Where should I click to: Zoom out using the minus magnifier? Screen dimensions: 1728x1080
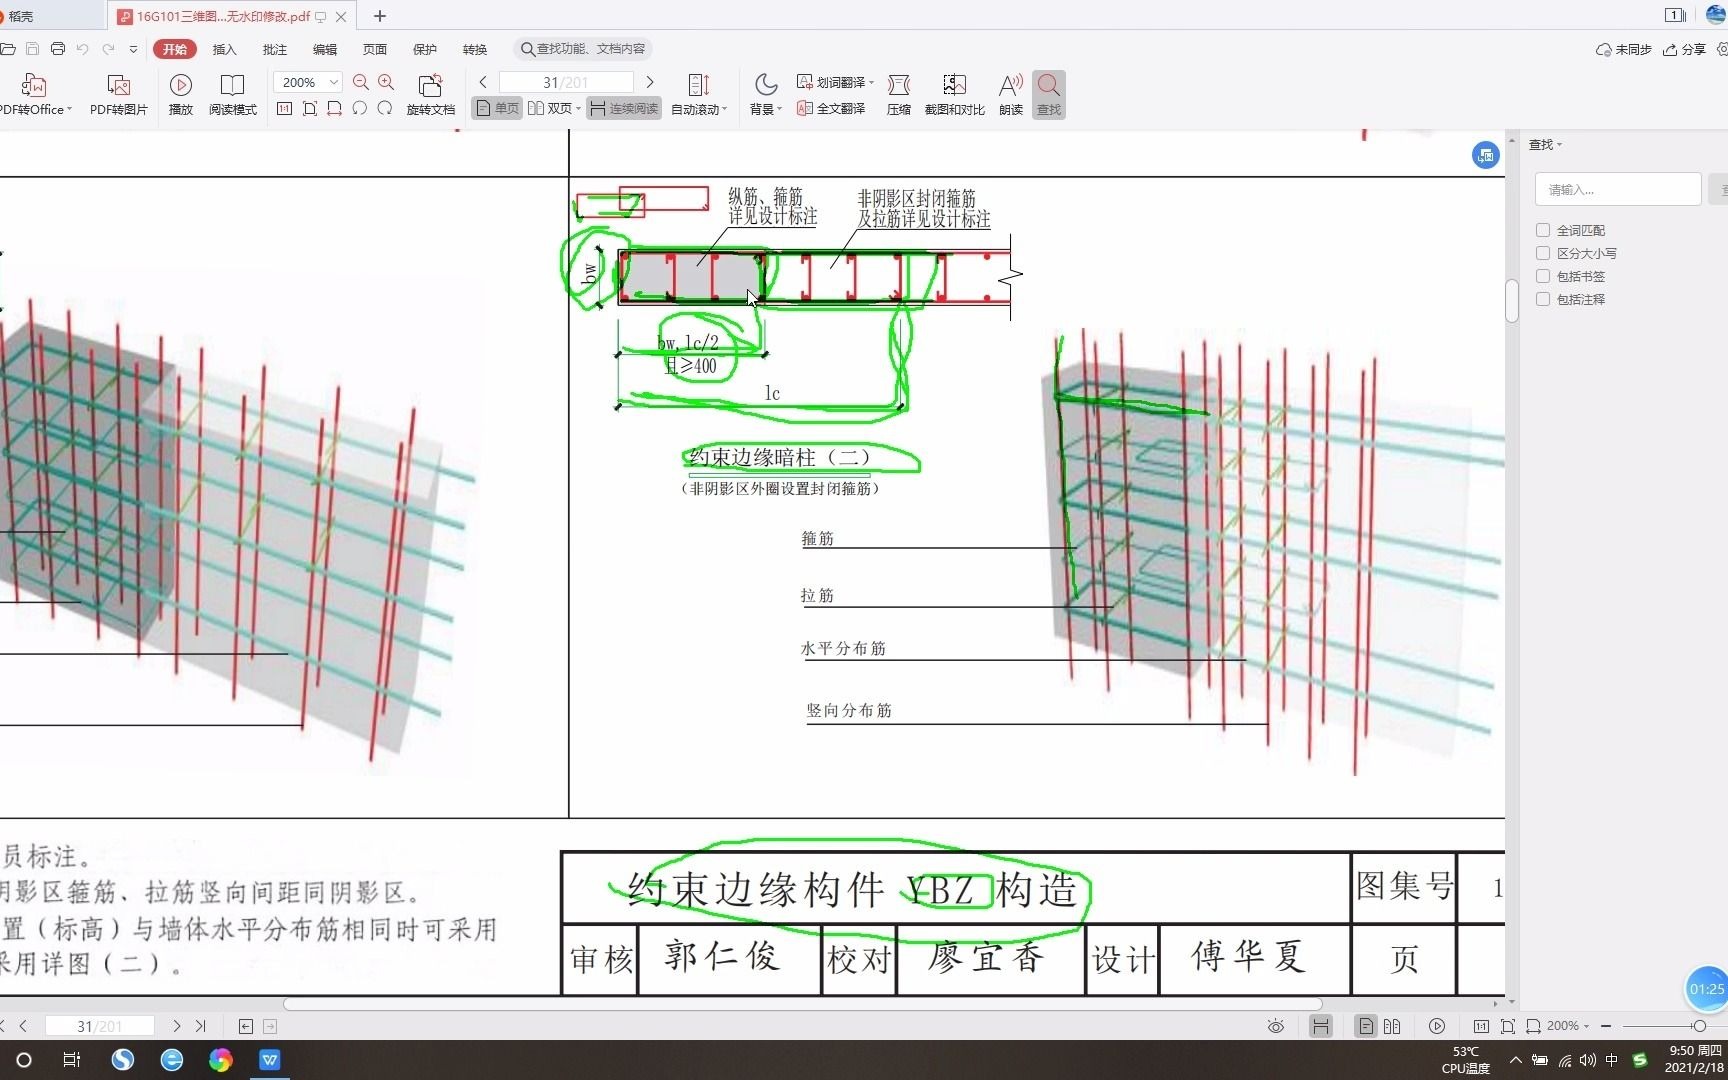(x=361, y=82)
